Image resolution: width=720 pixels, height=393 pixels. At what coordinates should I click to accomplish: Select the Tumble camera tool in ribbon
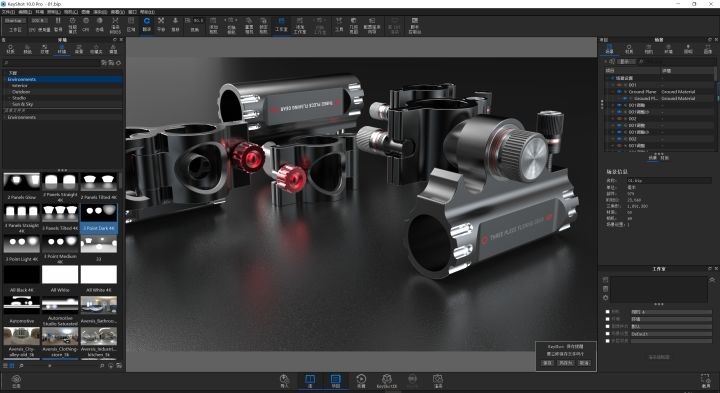(x=146, y=24)
